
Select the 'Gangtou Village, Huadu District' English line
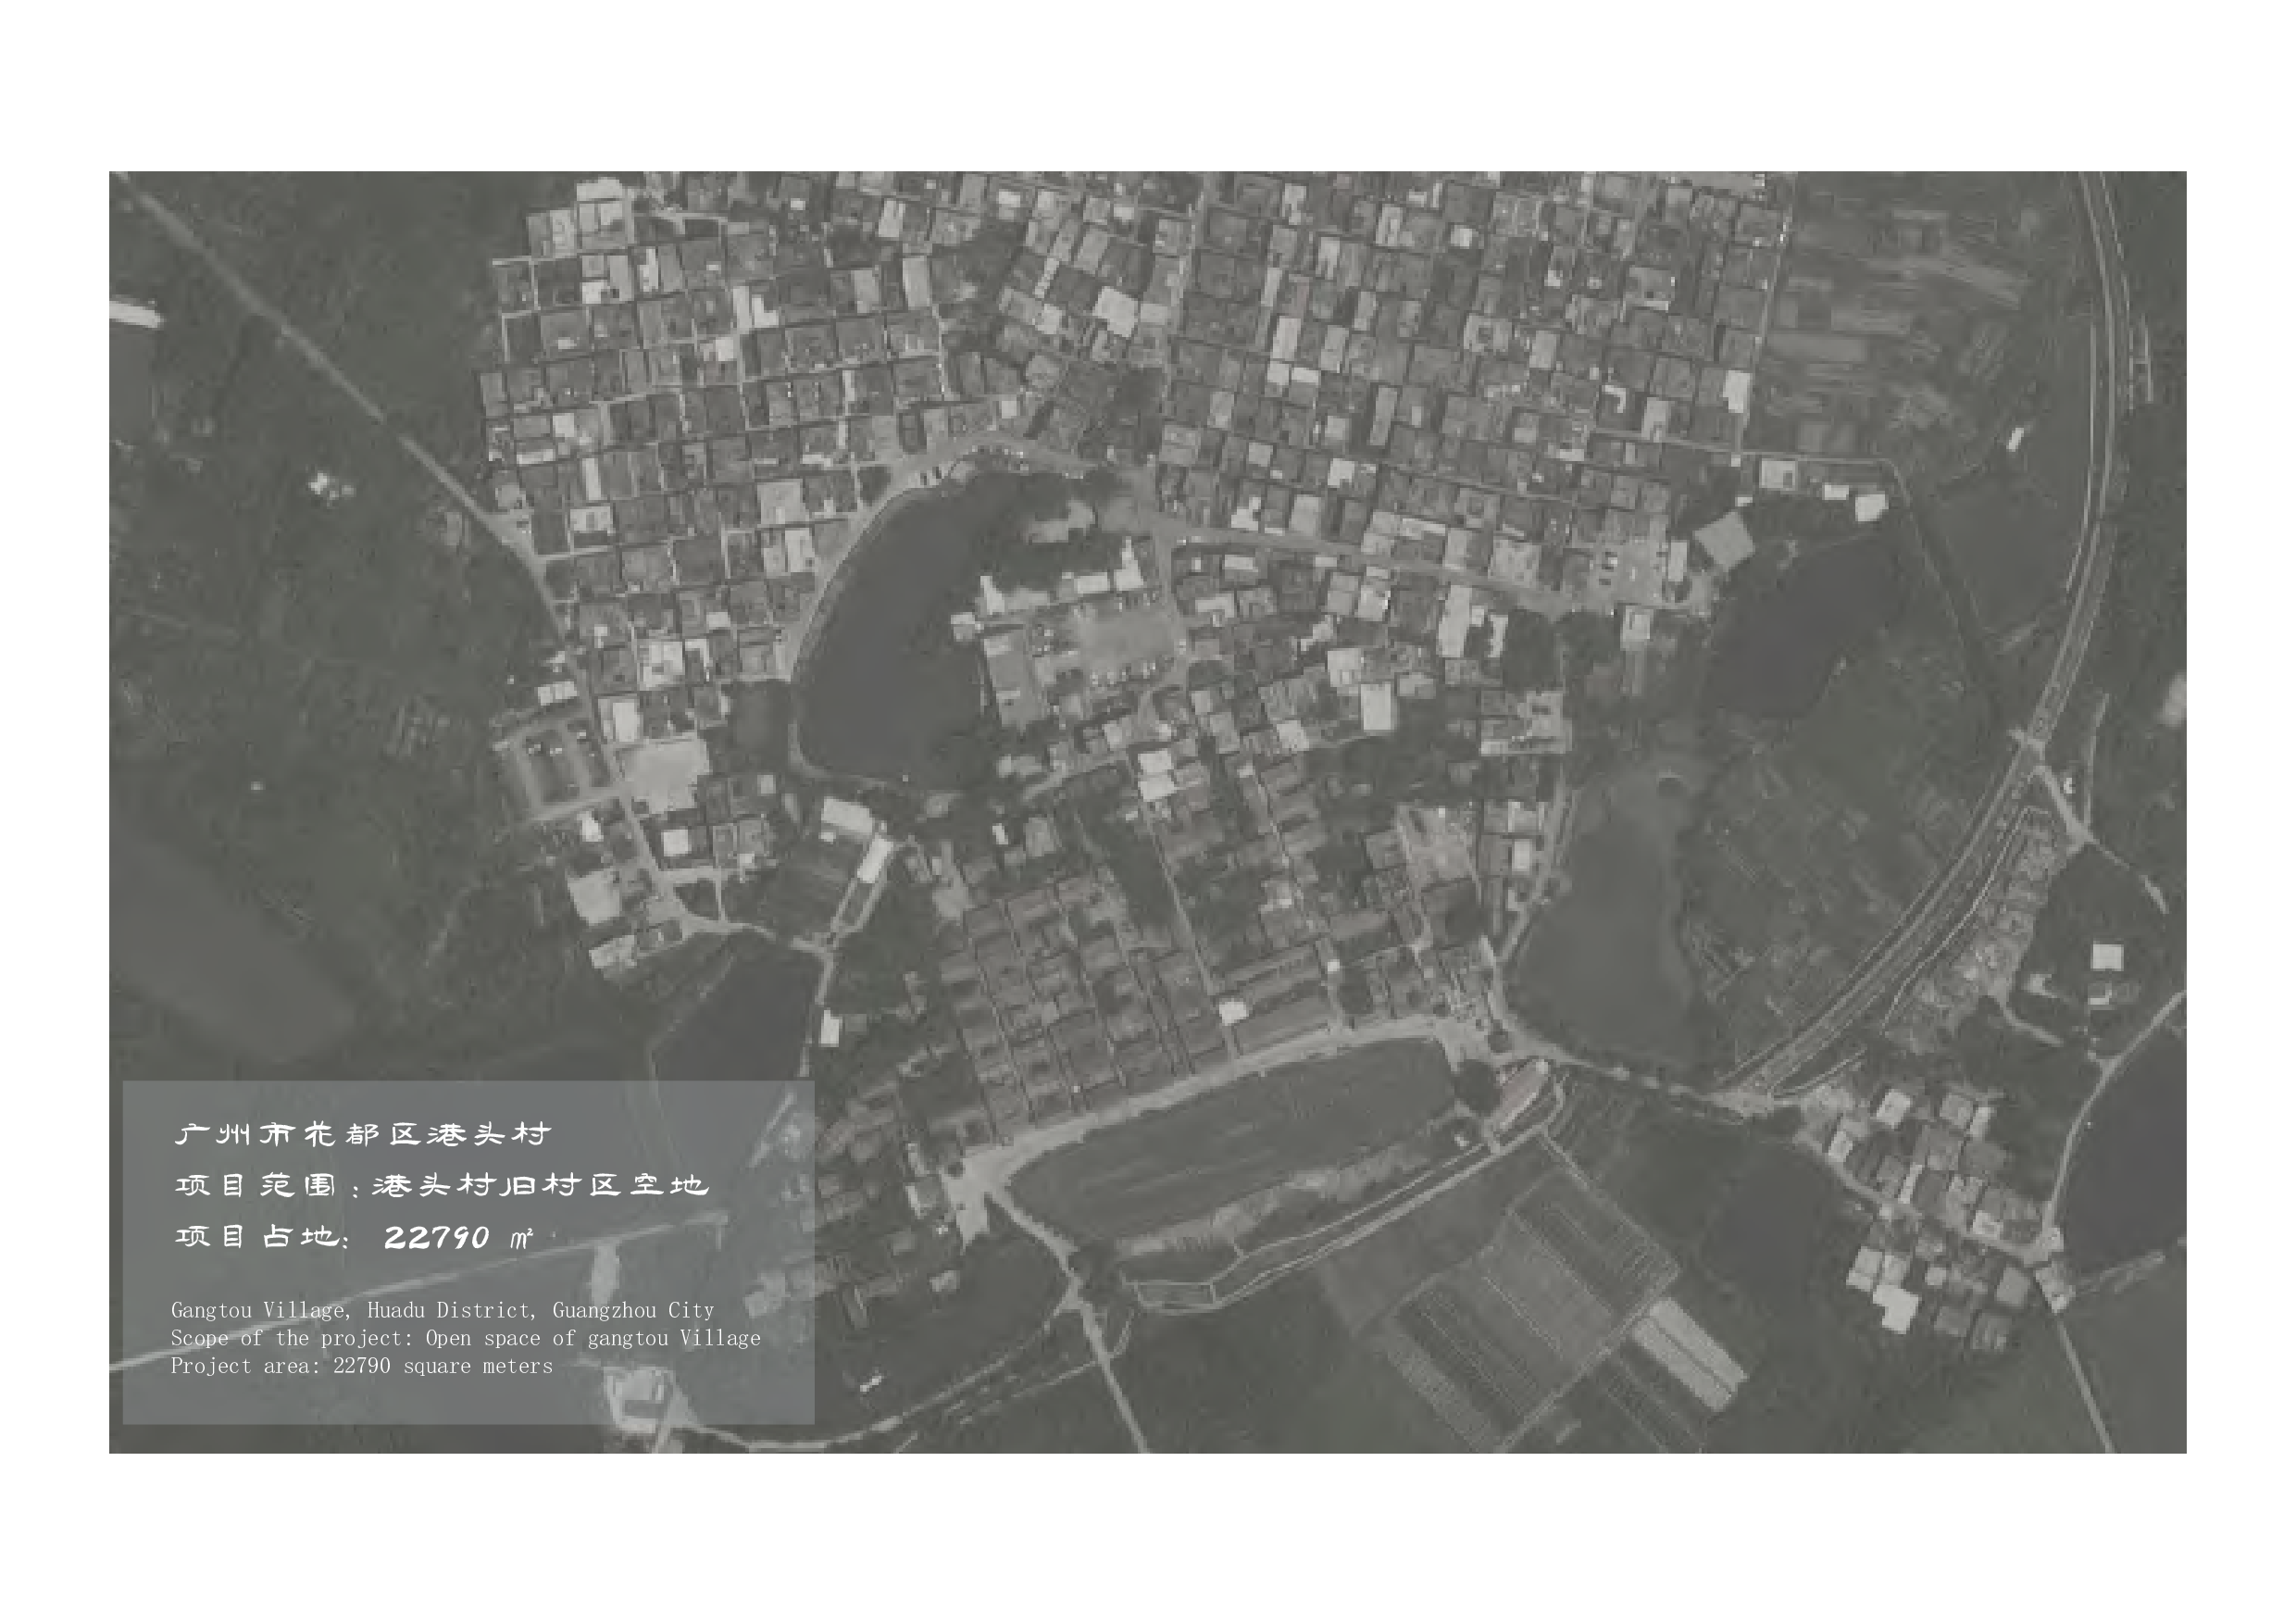point(442,1310)
